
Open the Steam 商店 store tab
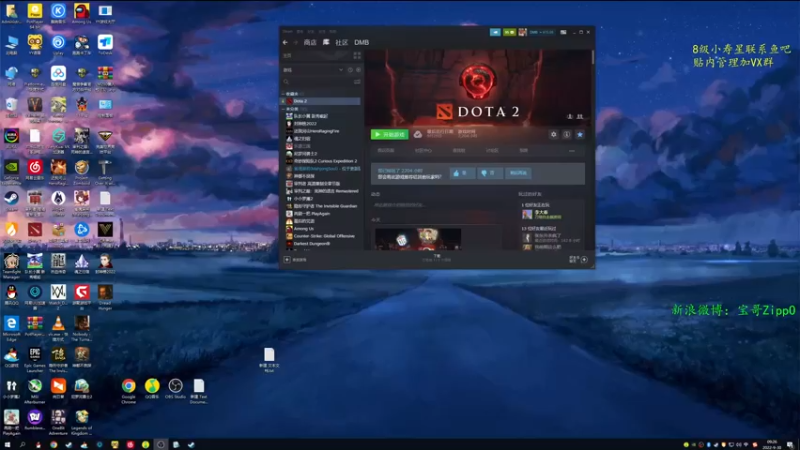click(310, 42)
